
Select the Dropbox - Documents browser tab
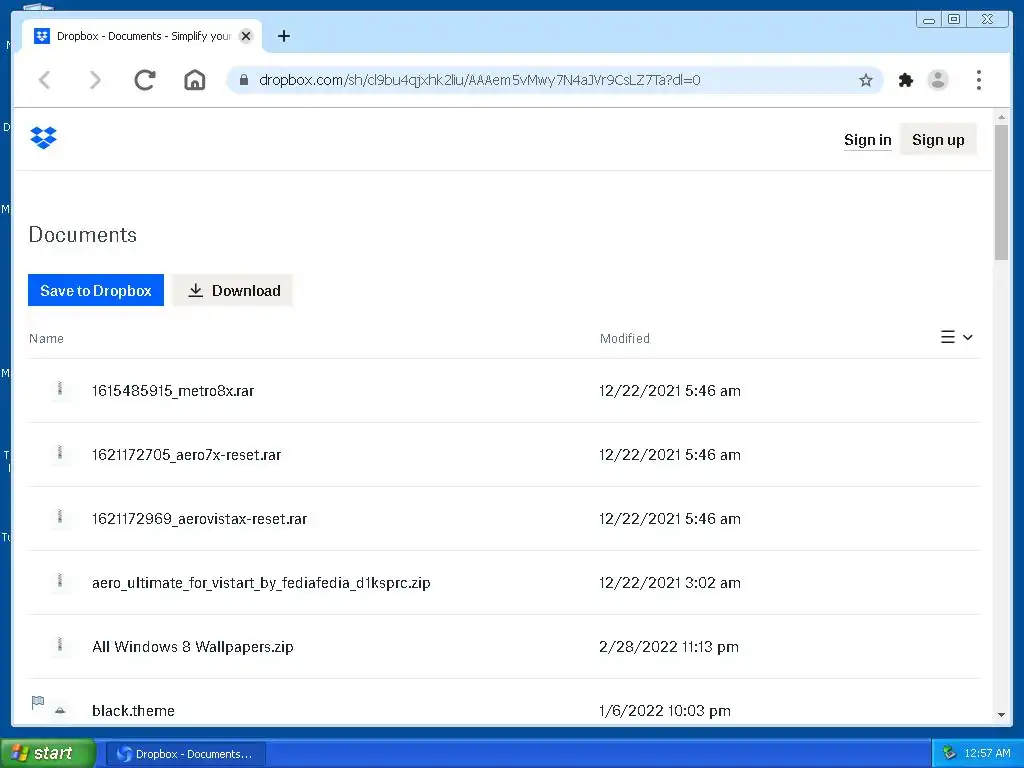pos(142,36)
